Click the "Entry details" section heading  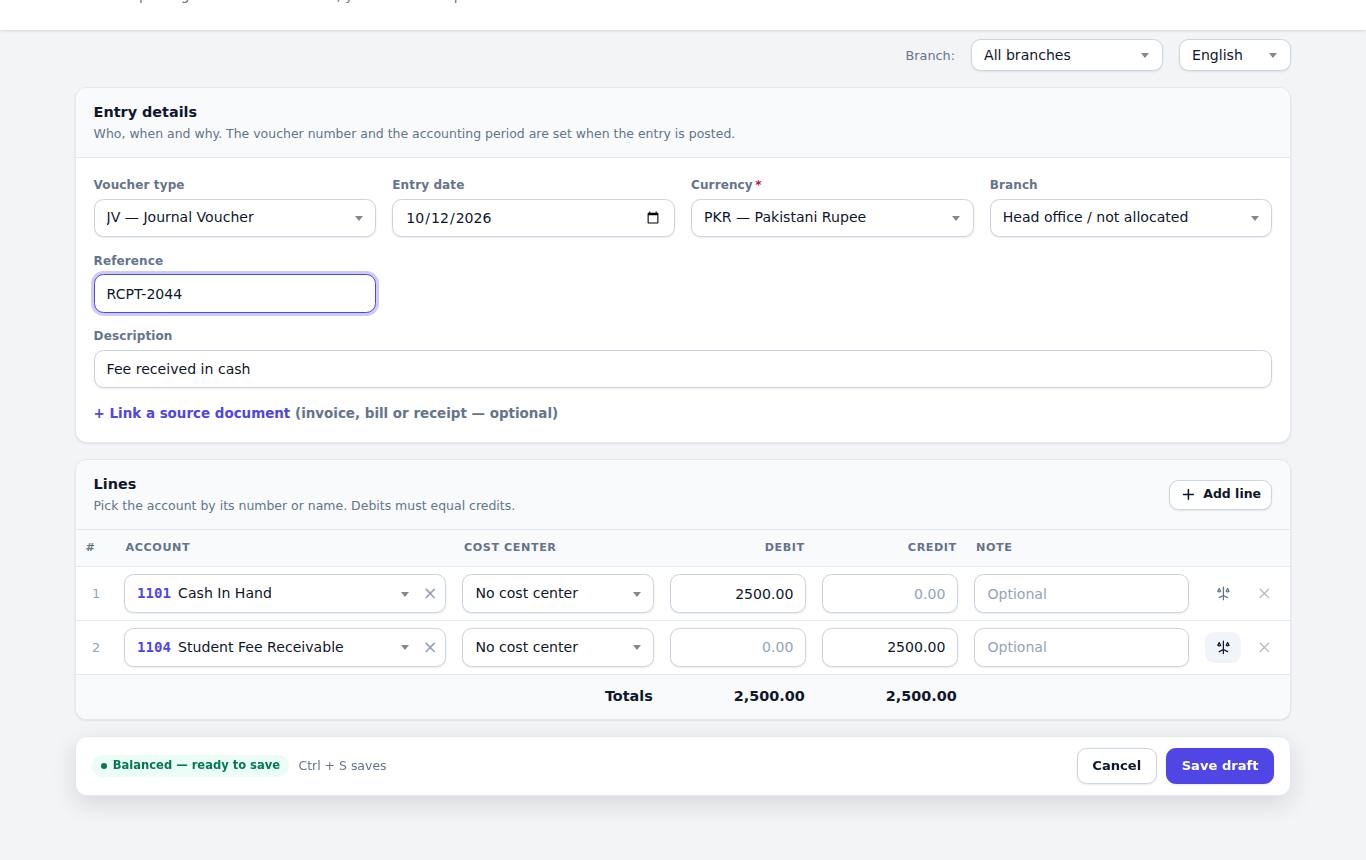145,112
